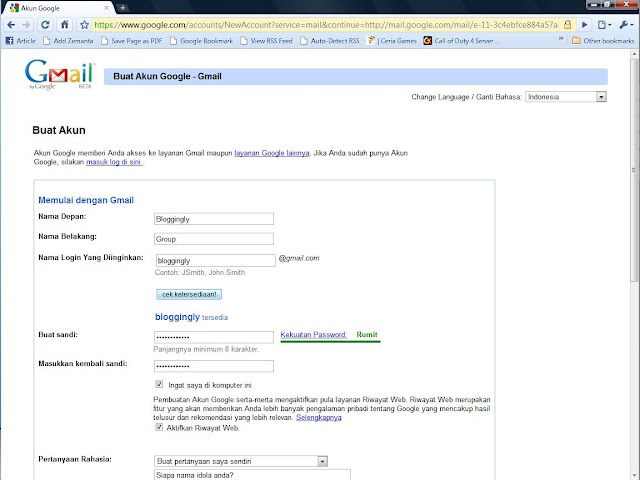Toggle Aktifkan Riwayat Web checkbox
The width and height of the screenshot is (640, 480).
159,427
